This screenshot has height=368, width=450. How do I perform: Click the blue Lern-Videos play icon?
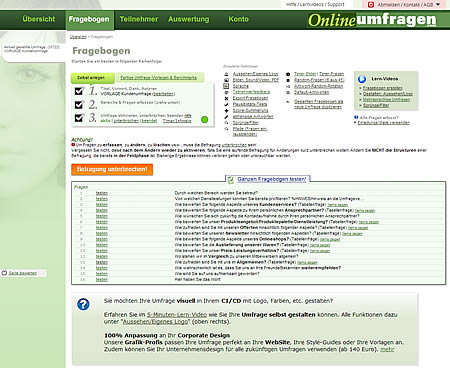click(362, 79)
